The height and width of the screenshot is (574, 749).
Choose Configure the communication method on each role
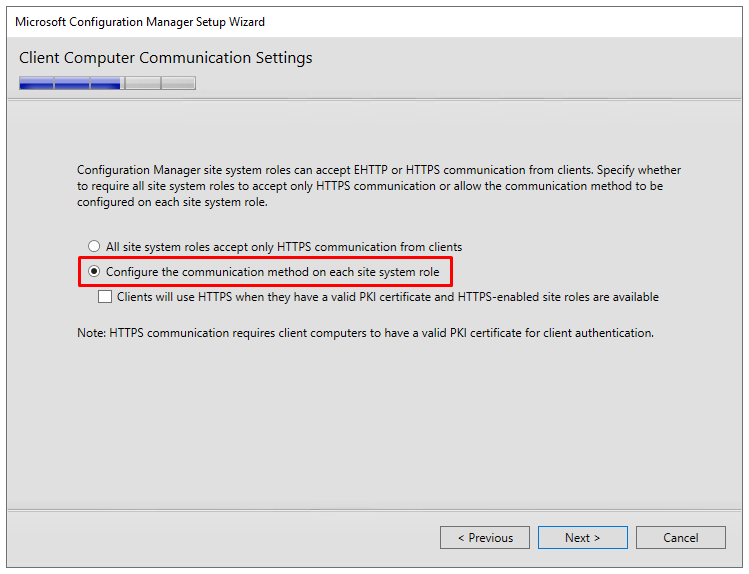[x=94, y=271]
